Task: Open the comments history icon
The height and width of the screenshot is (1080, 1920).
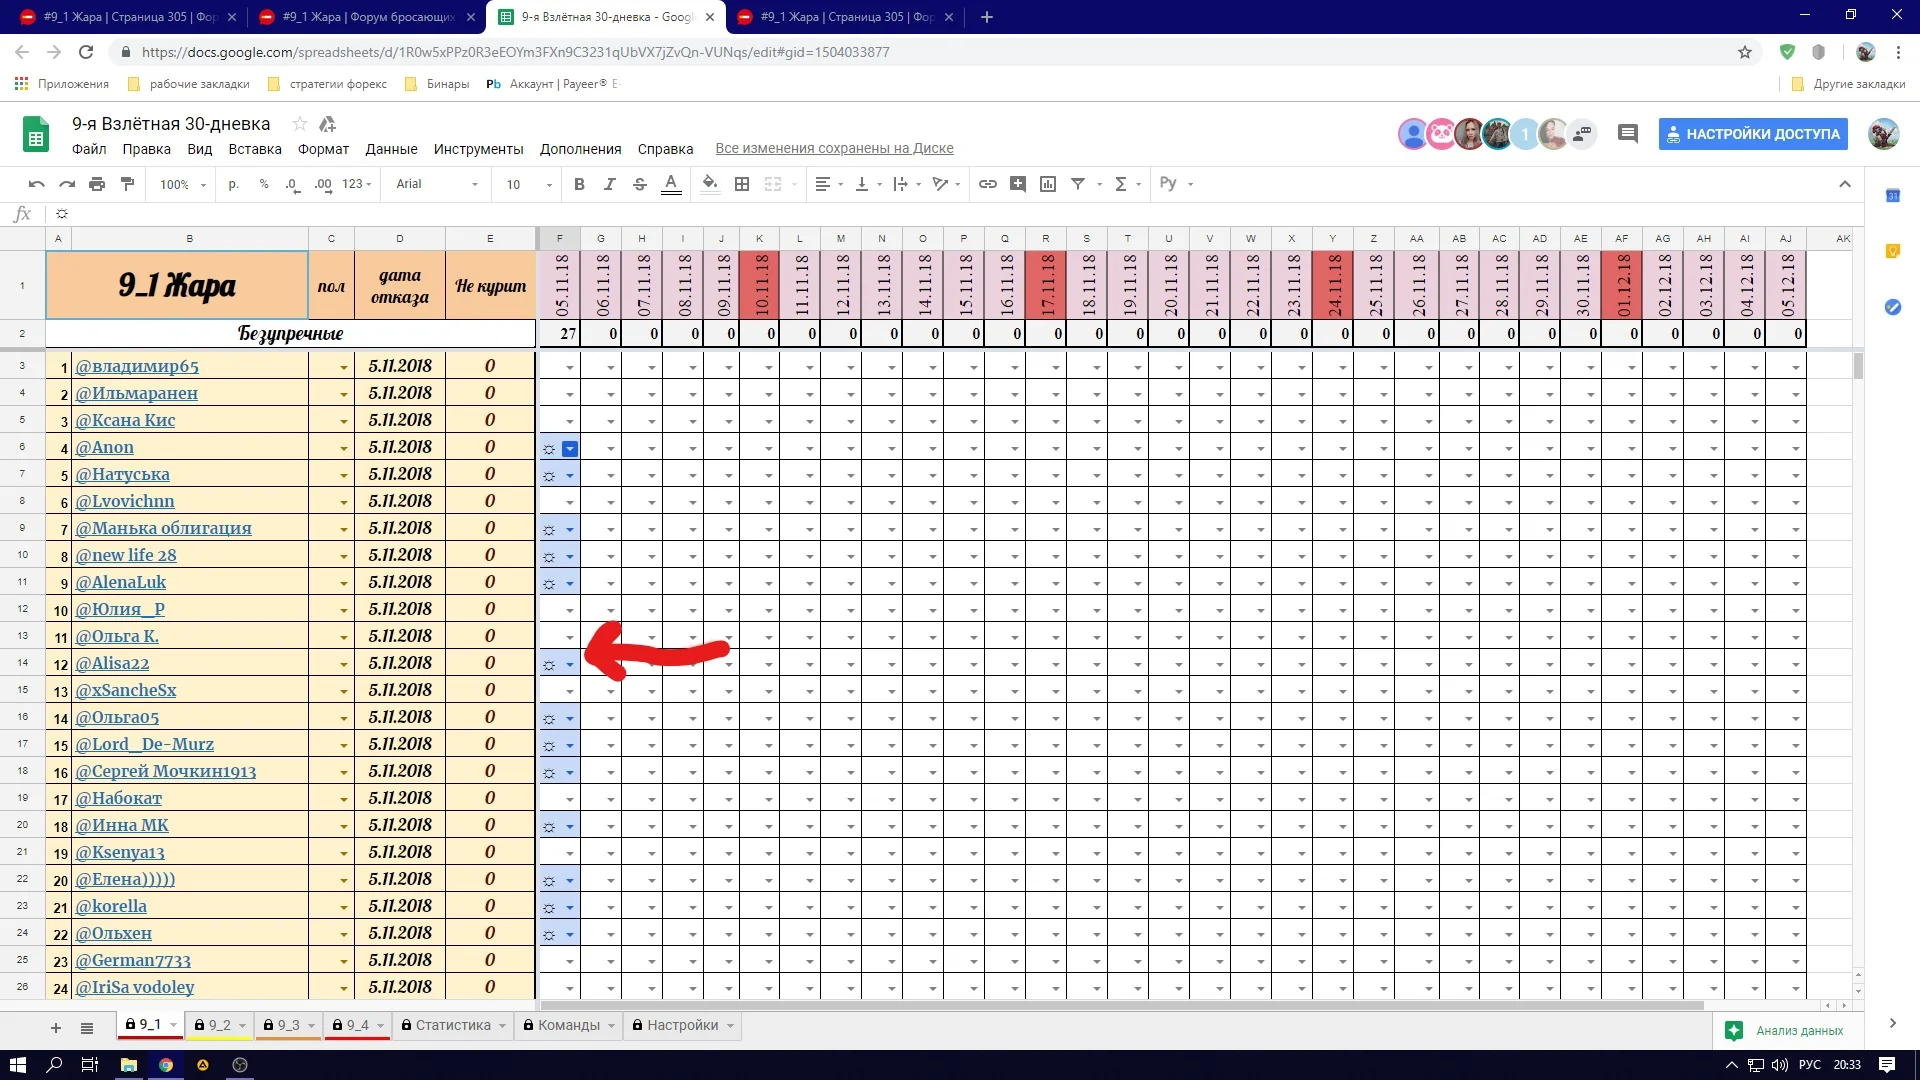Action: (1627, 134)
